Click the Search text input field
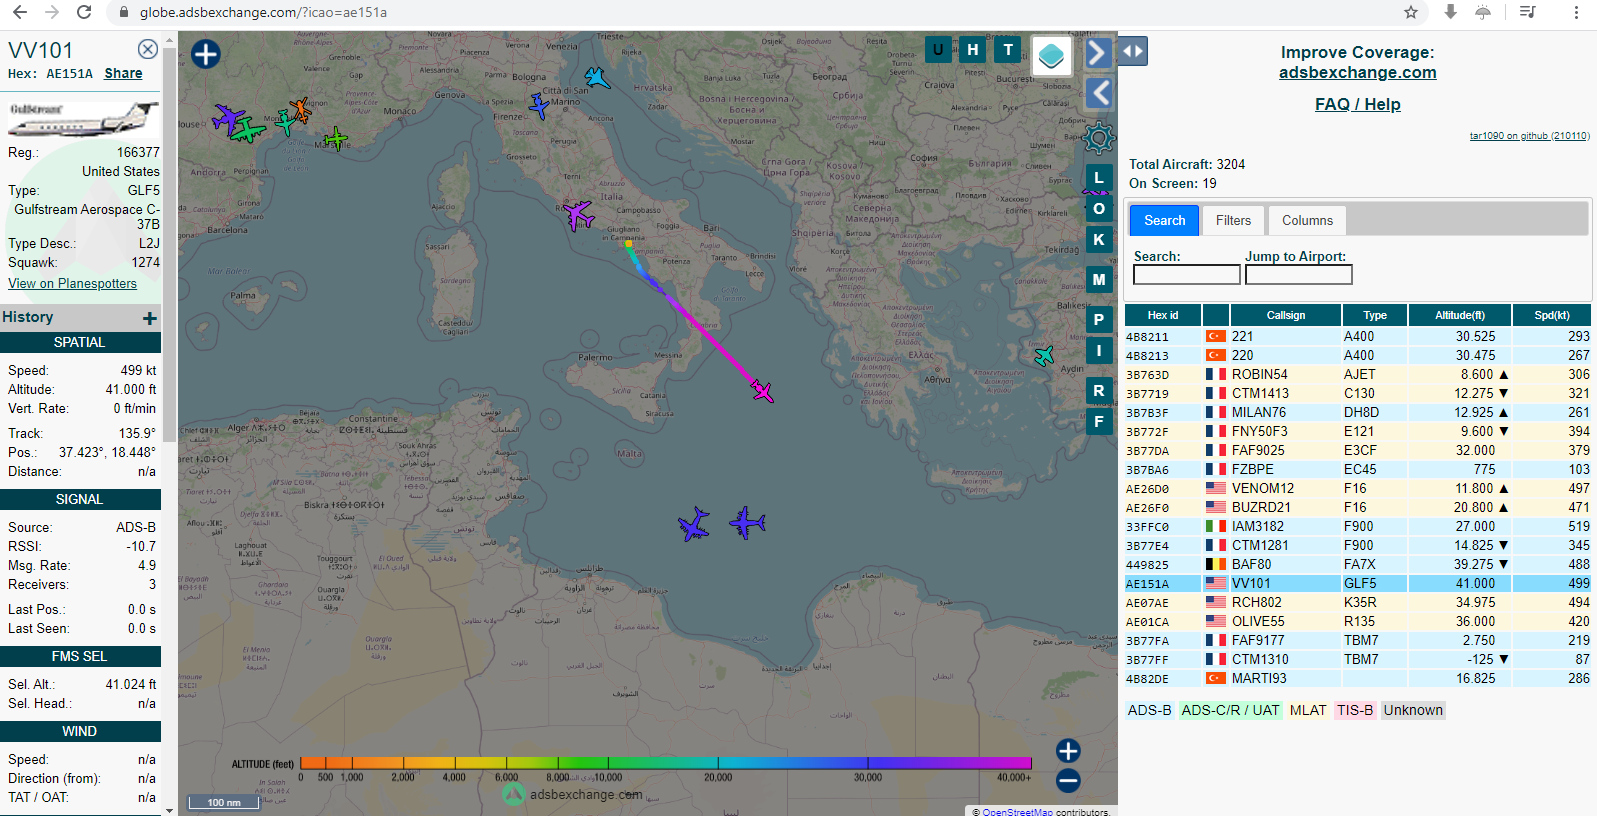This screenshot has width=1597, height=816. click(x=1186, y=275)
